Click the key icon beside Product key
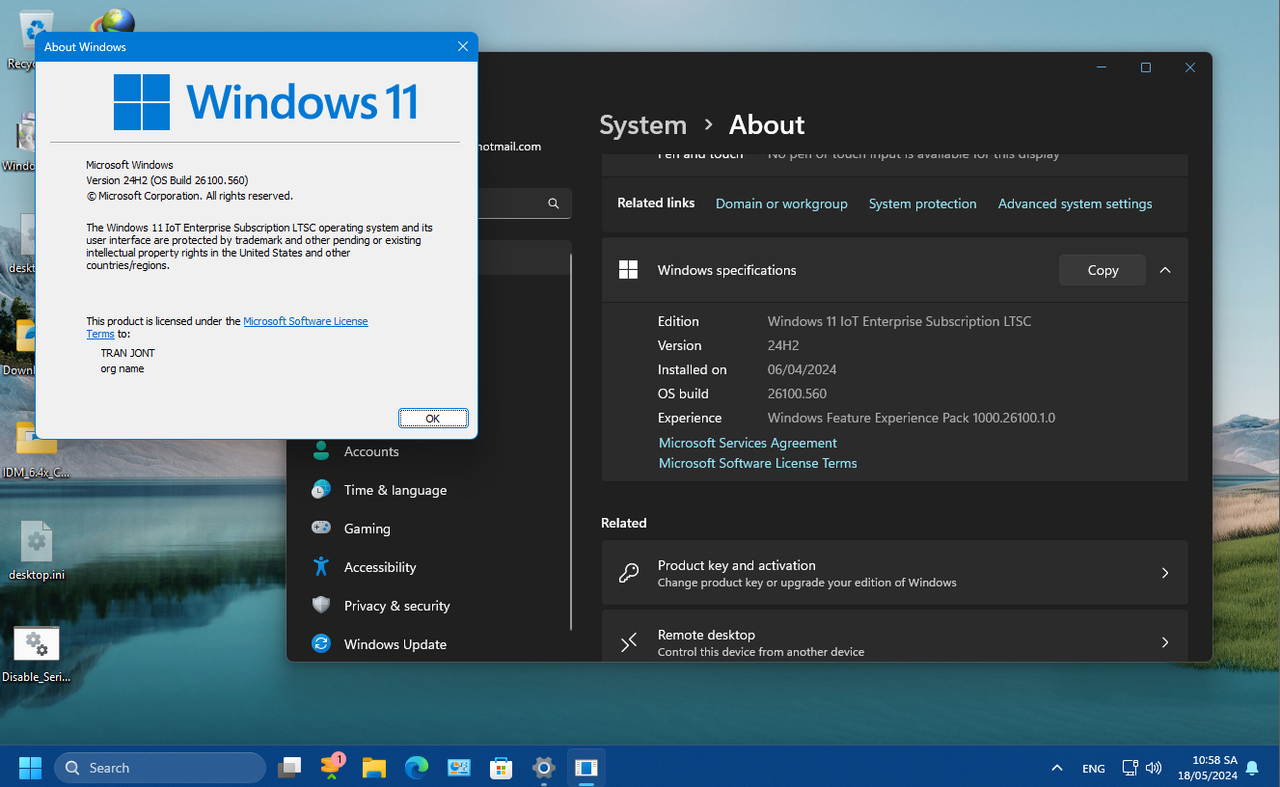1280x787 pixels. pos(629,573)
